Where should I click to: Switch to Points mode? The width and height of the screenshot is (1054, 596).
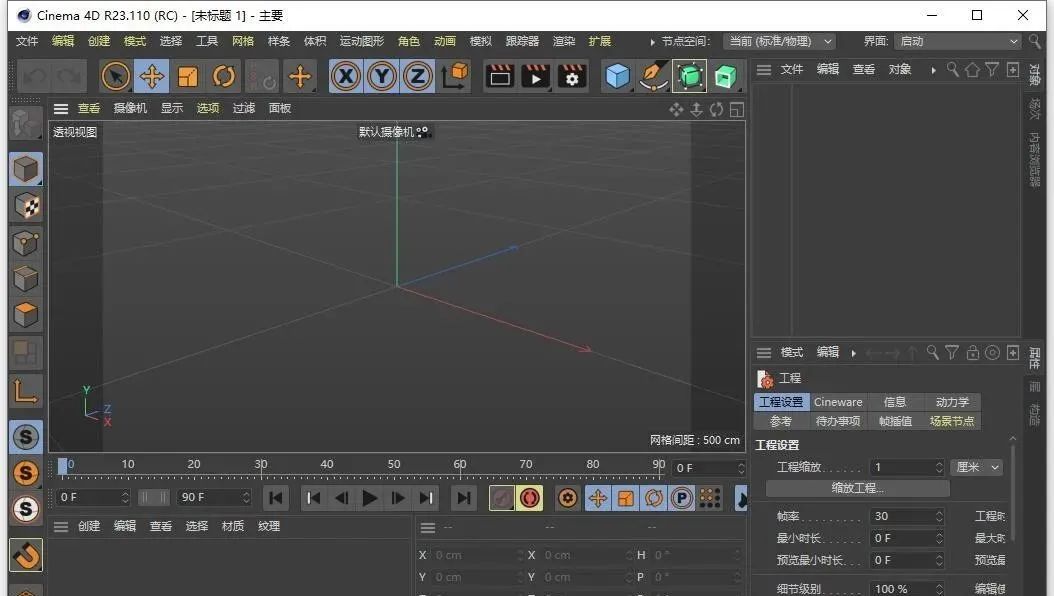pos(26,243)
